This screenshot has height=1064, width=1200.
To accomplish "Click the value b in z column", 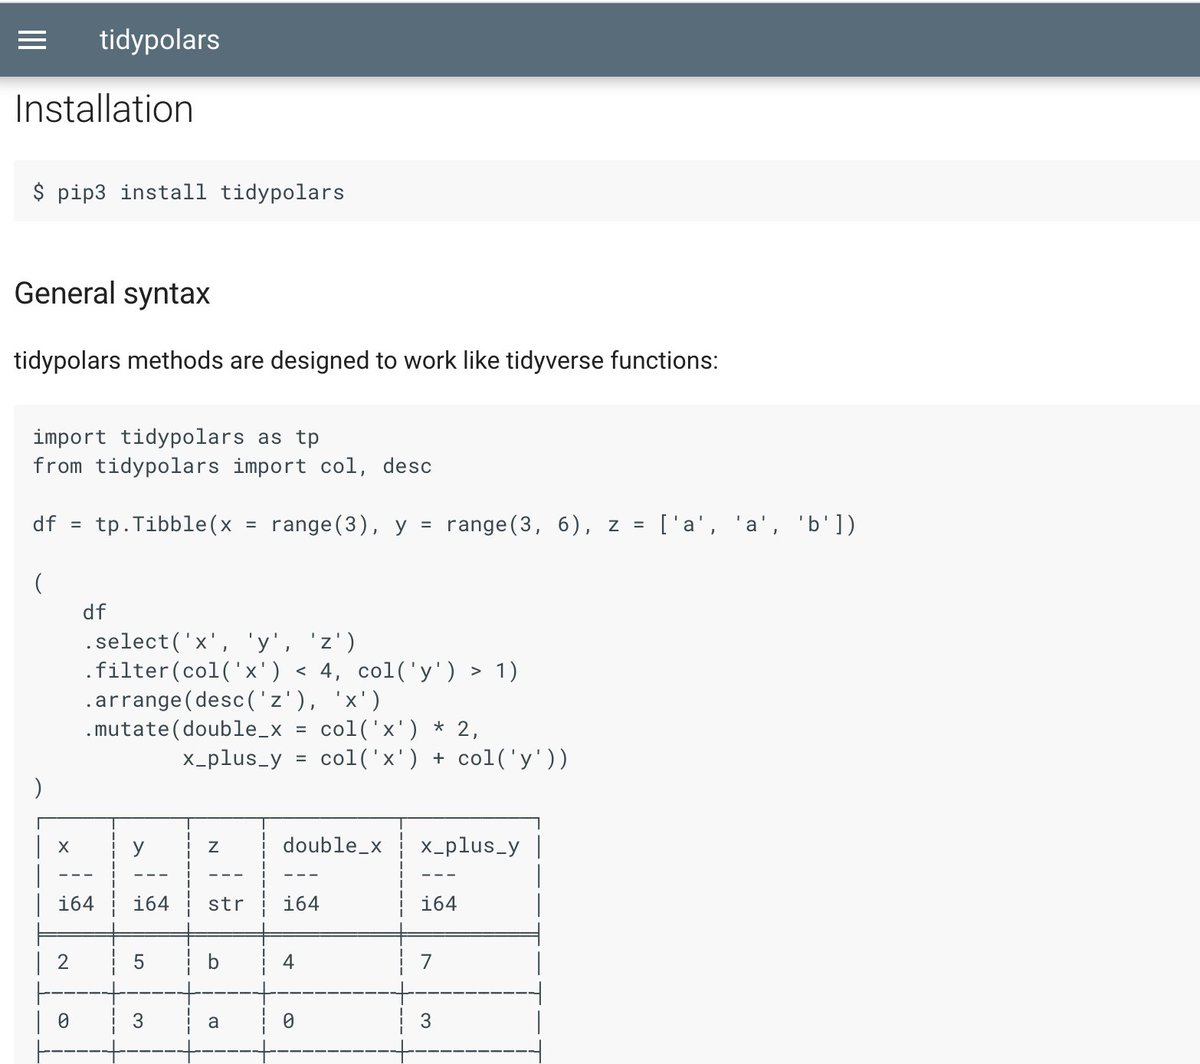I will [x=213, y=962].
